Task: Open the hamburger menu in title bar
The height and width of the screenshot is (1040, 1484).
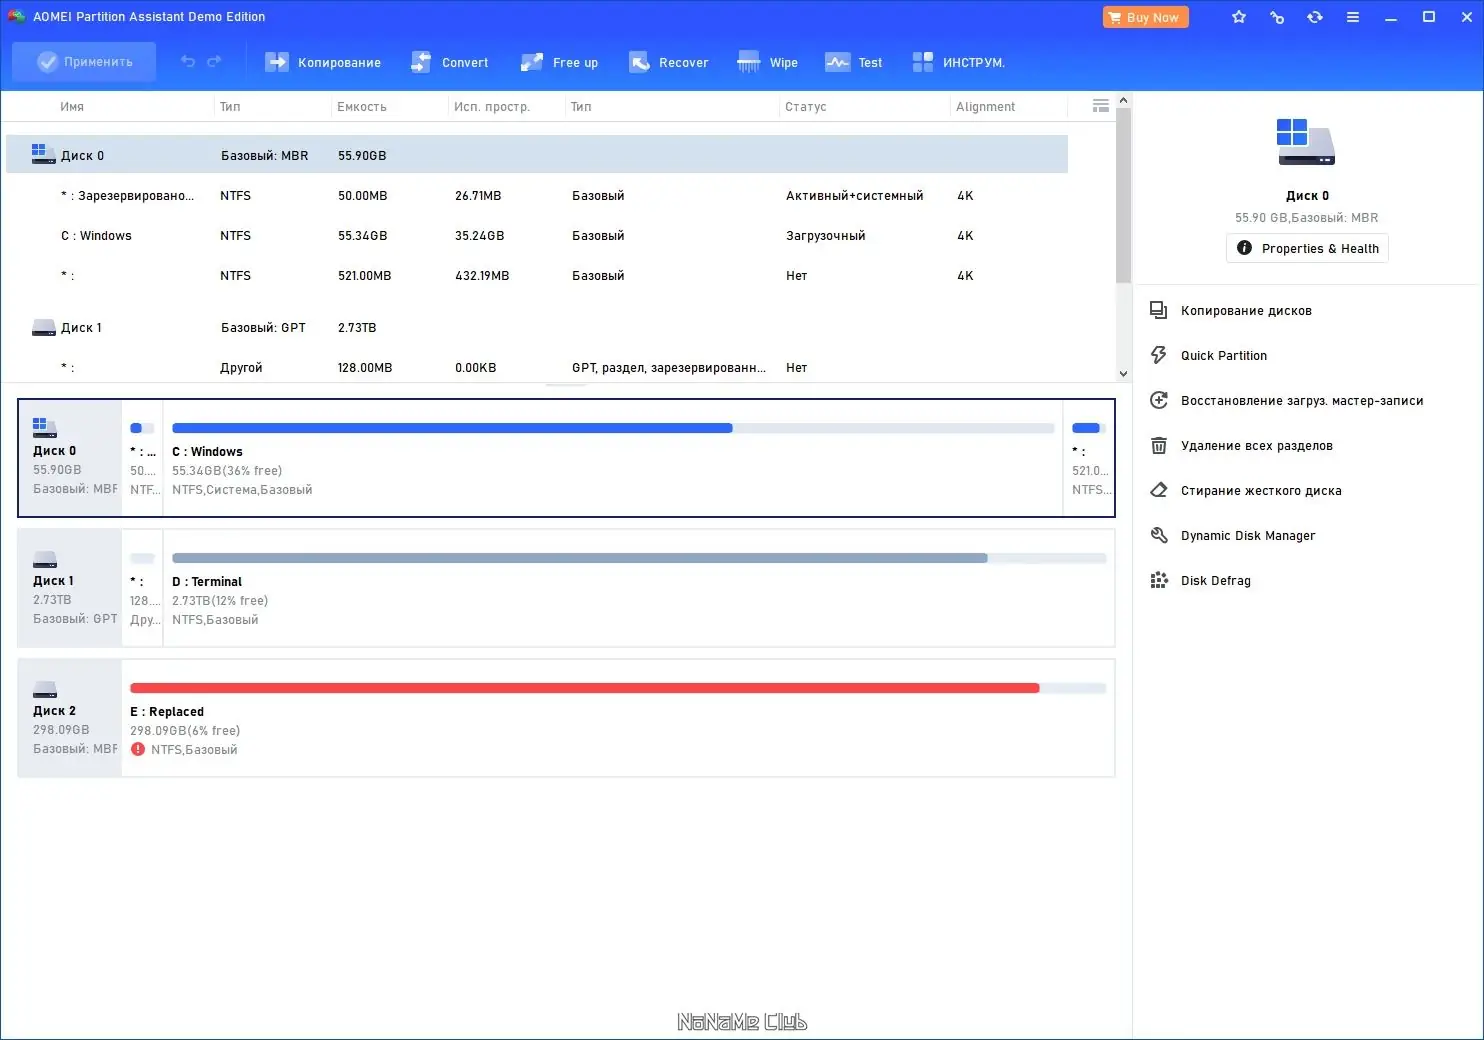Action: click(1352, 17)
